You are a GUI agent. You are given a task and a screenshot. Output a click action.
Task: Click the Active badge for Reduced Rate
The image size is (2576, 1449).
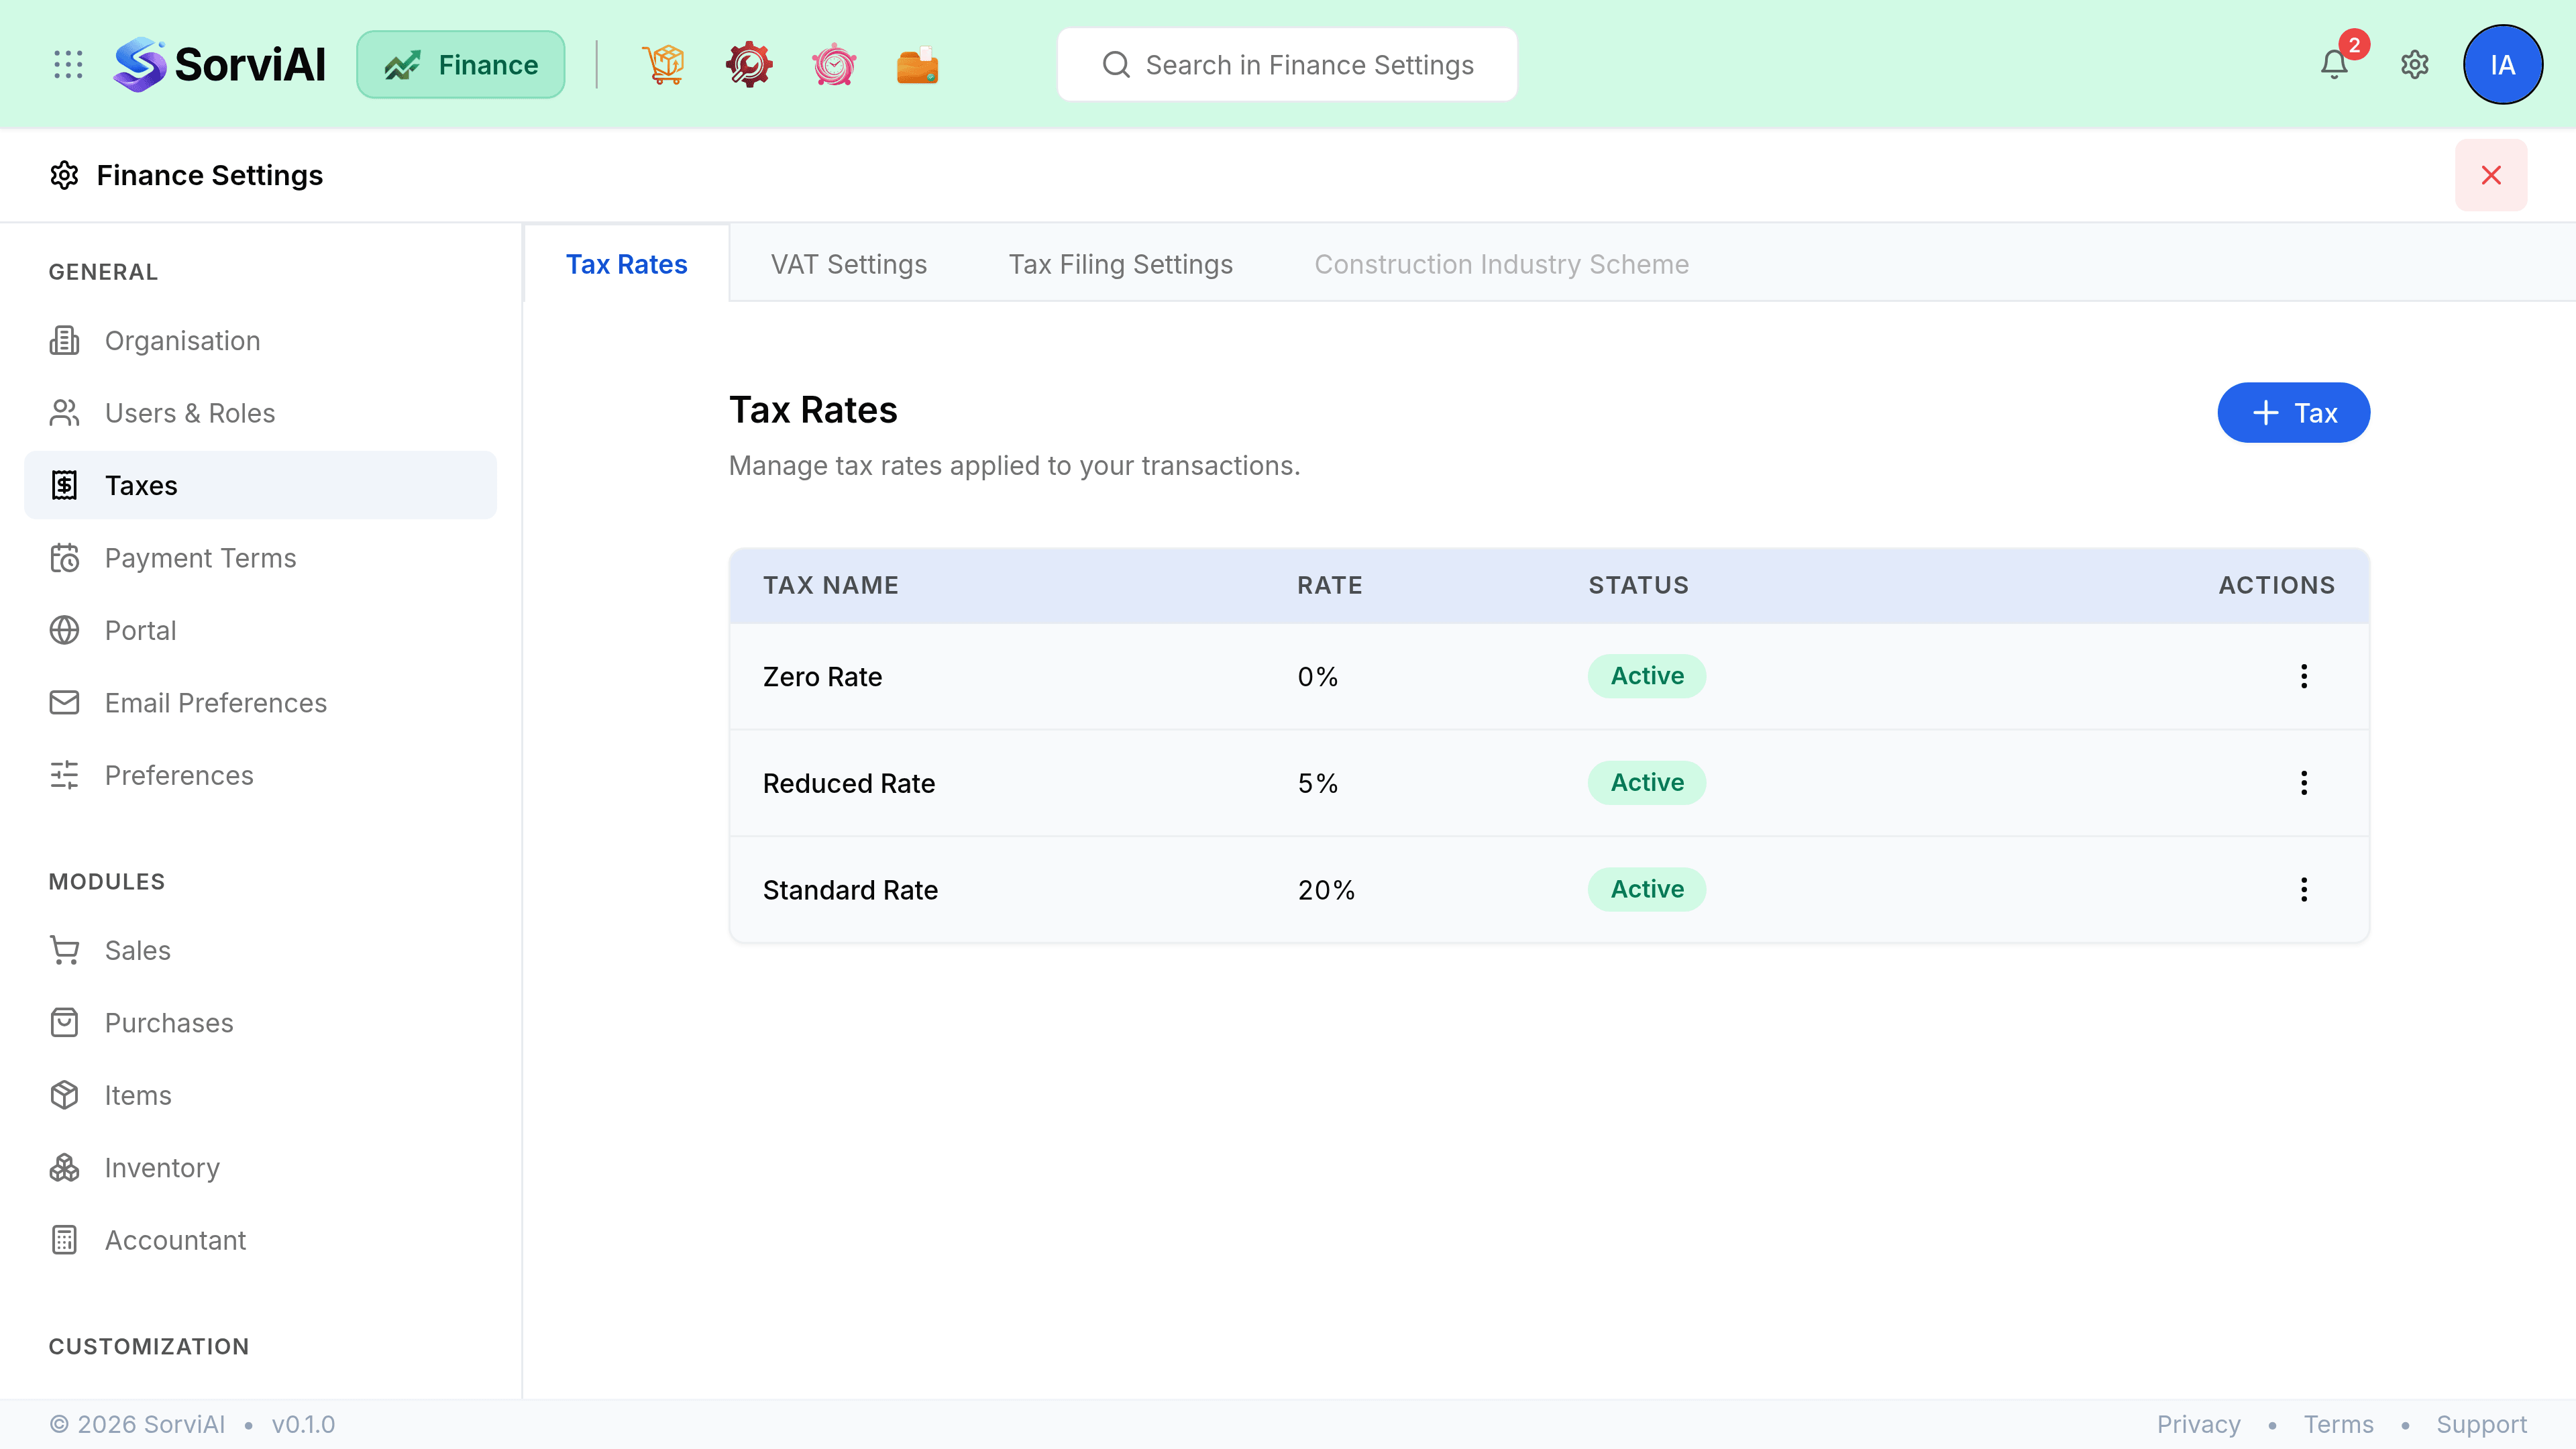point(1647,783)
